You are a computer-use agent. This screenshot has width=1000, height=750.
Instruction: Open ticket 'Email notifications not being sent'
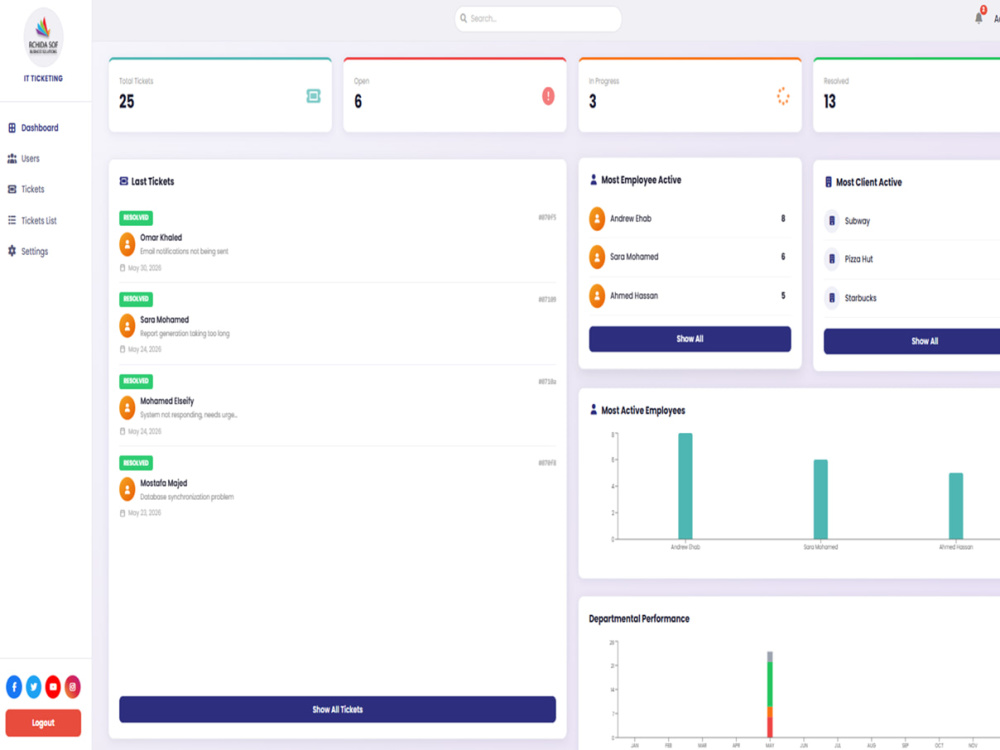[x=184, y=251]
